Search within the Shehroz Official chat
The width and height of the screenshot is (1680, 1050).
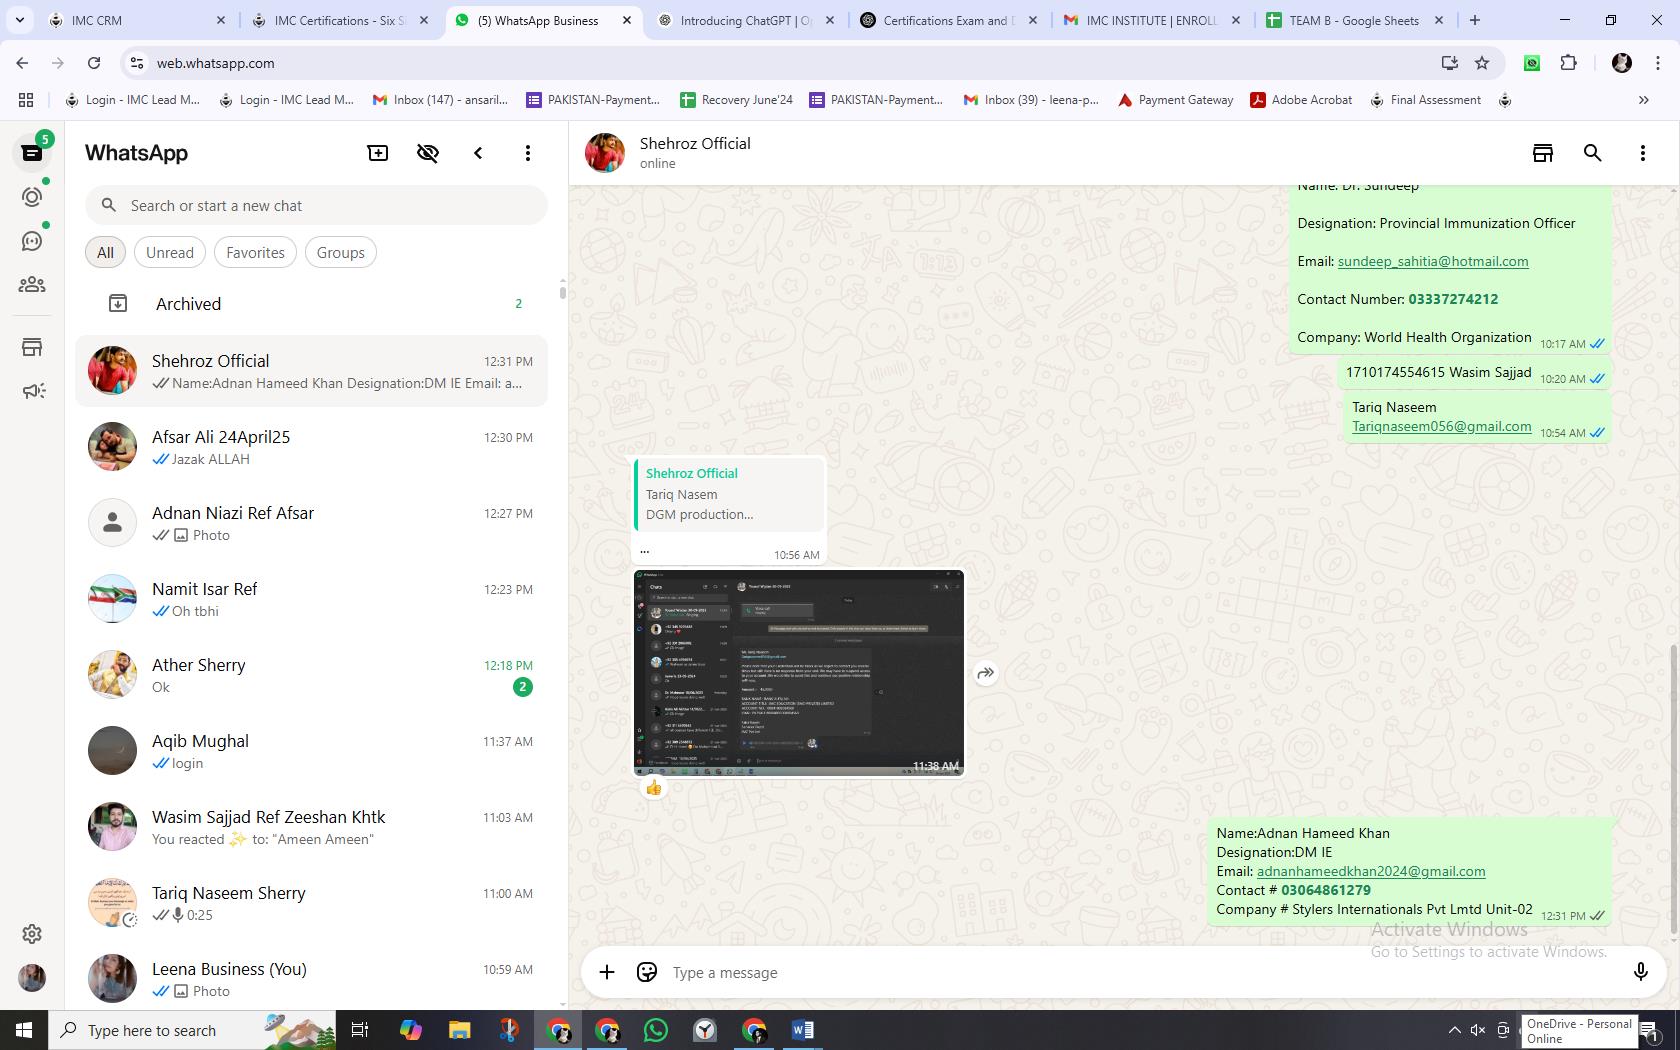click(1593, 153)
